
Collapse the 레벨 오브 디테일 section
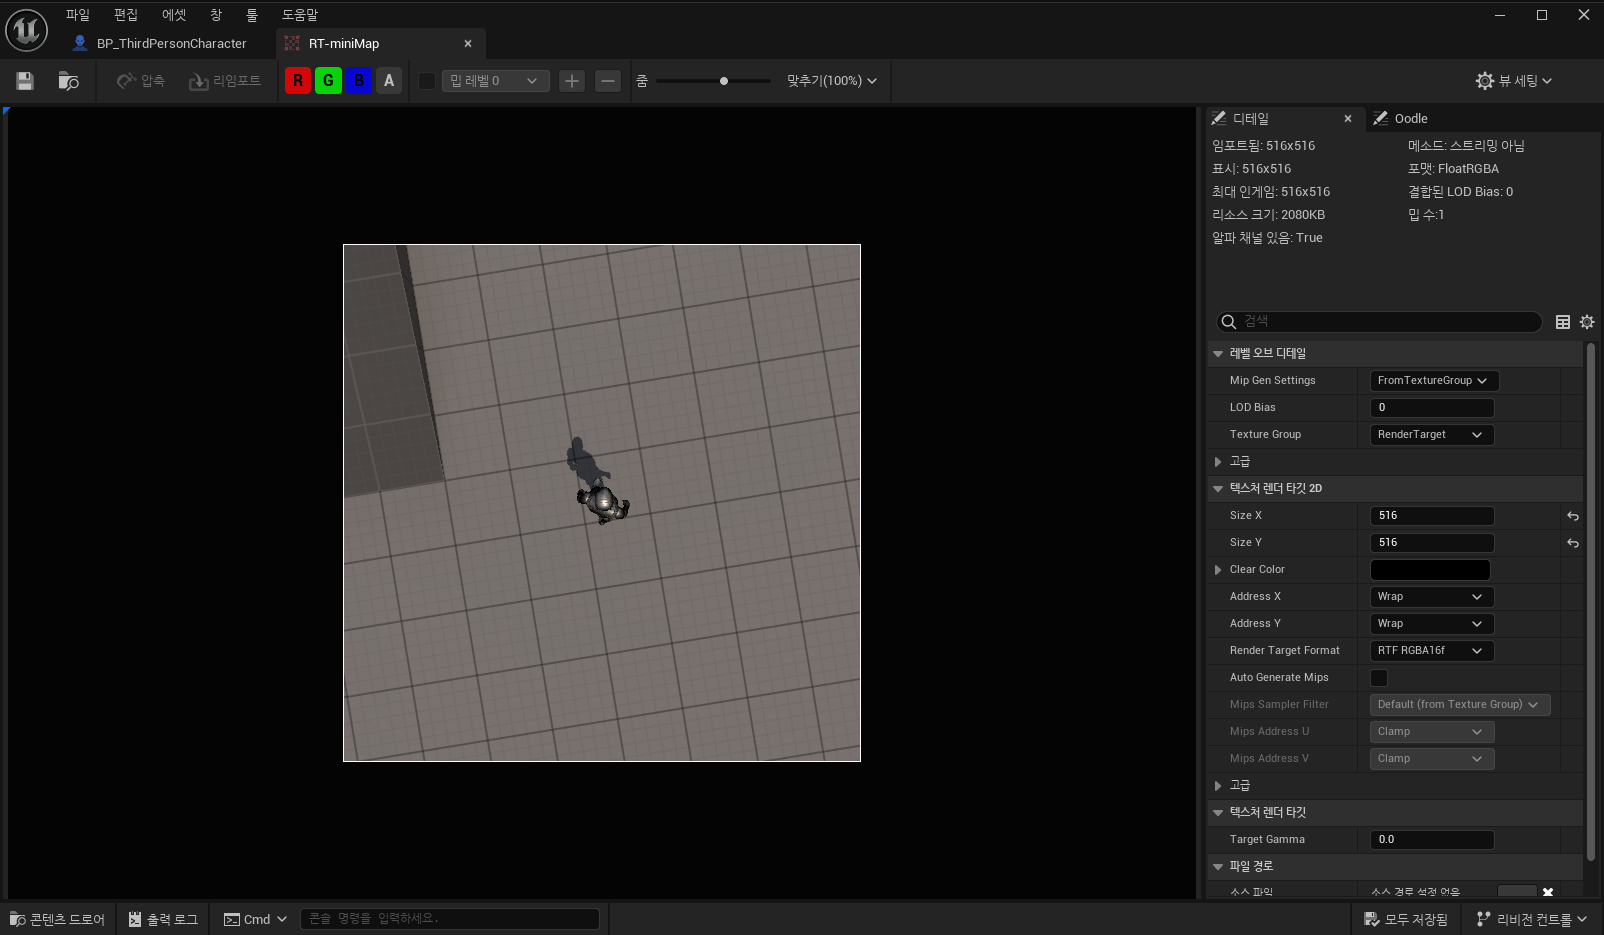tap(1218, 354)
